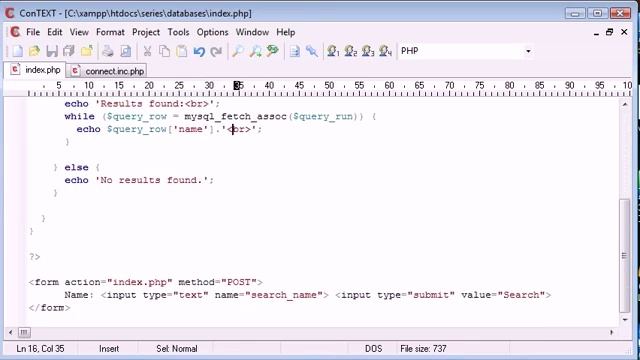Click the horizontal scrollbar left arrow
Screen dimensions: 640x360
[x=10, y=333]
